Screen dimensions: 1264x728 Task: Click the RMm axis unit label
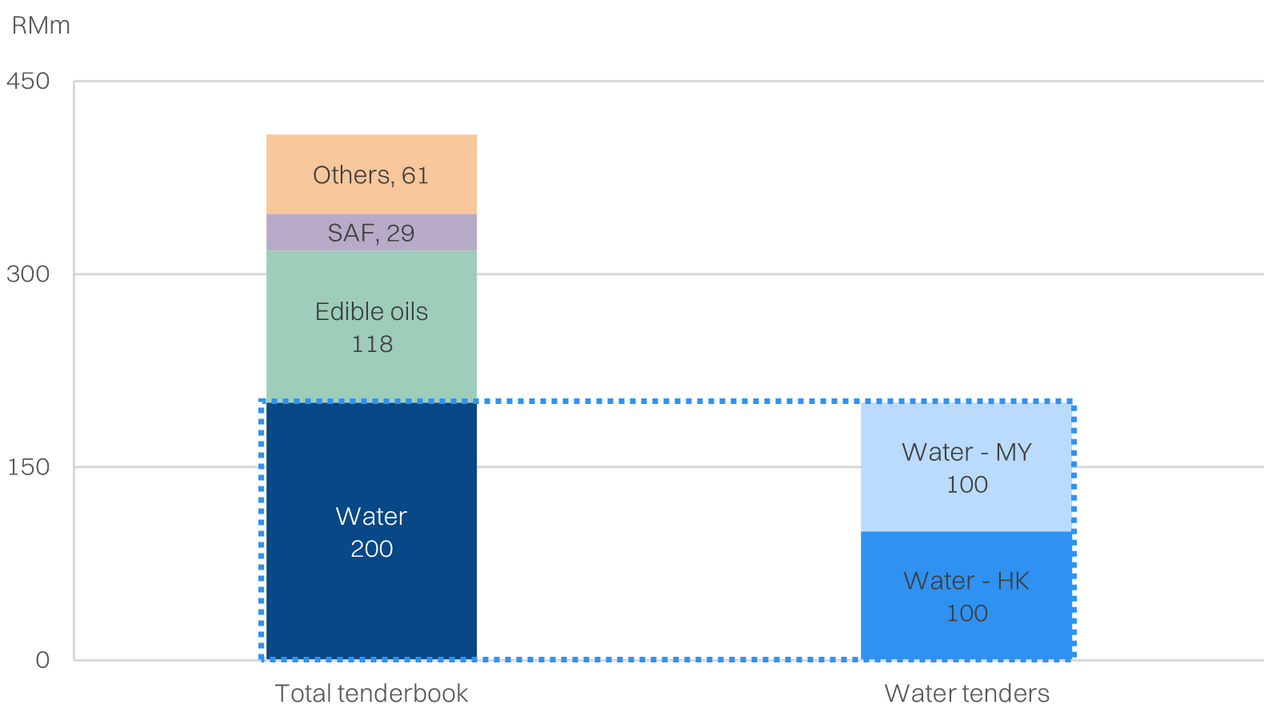click(x=41, y=27)
